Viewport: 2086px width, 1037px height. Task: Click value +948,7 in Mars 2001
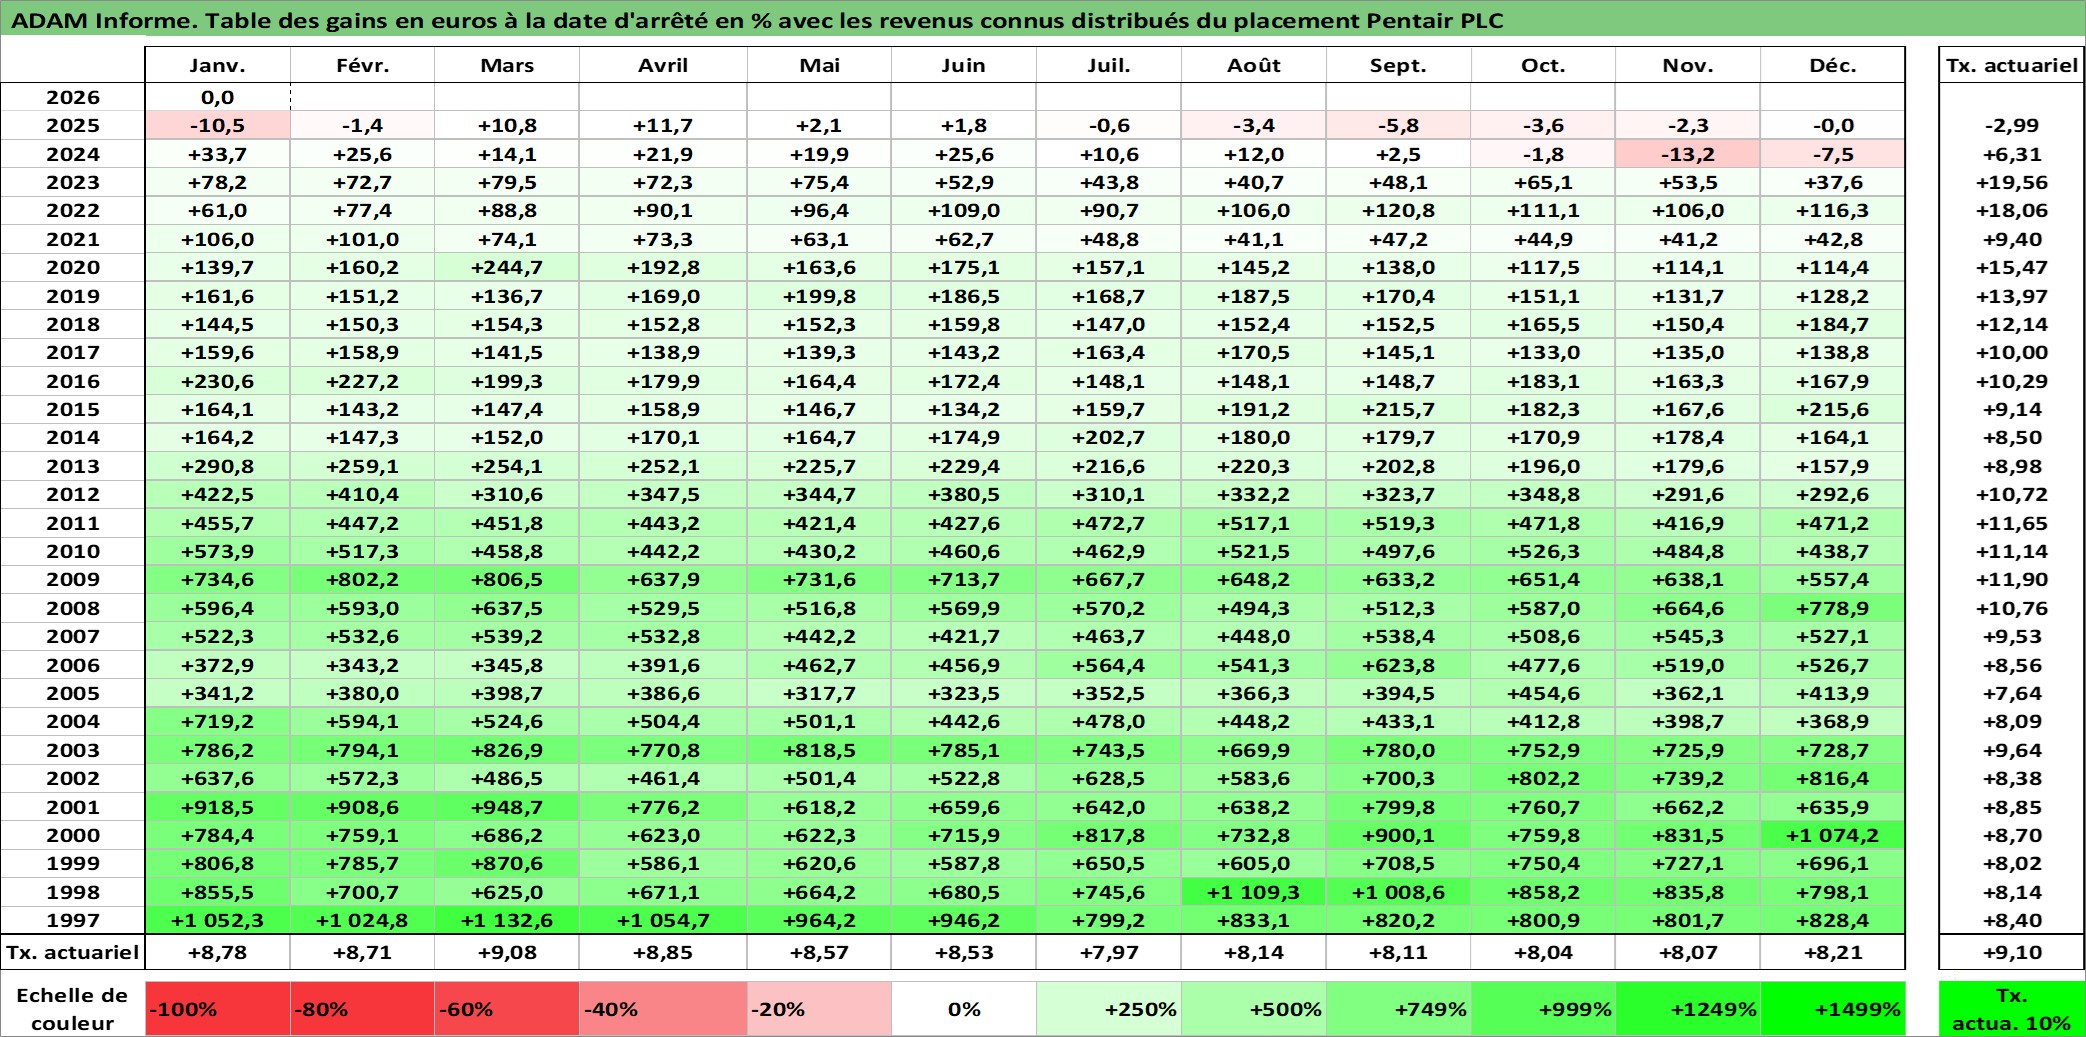point(507,807)
